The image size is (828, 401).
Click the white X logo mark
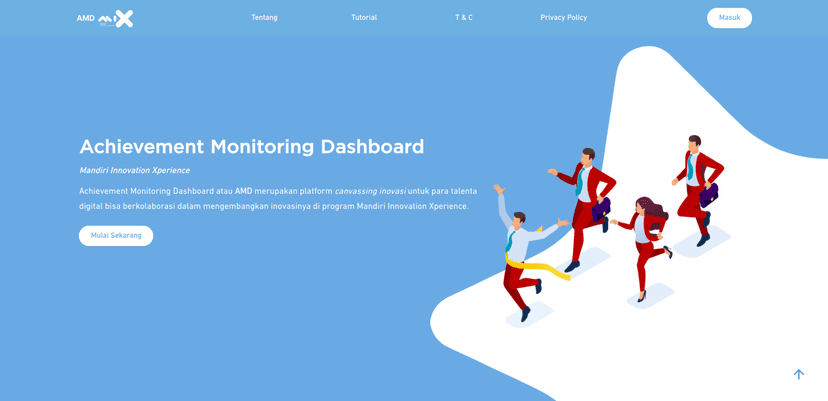point(123,18)
